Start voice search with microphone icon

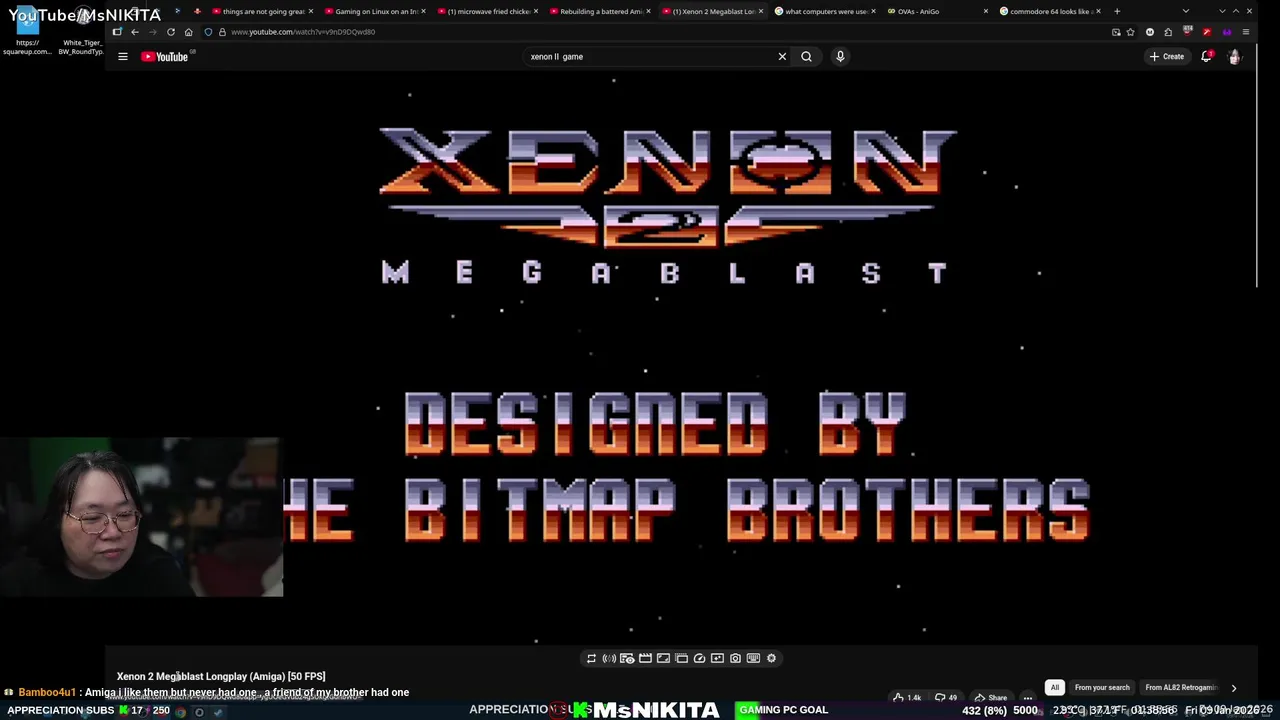tap(840, 57)
